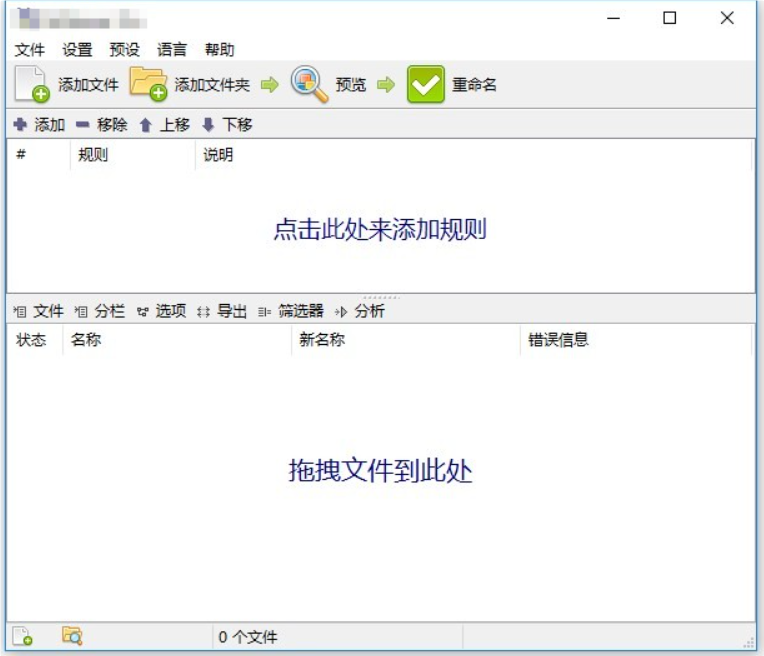Open the 预设 menu
Viewport: 764px width, 656px height.
pyautogui.click(x=125, y=50)
